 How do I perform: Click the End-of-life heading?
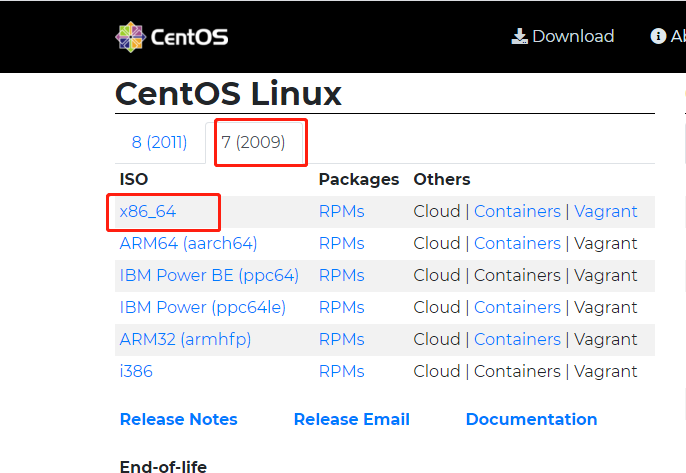pos(163,466)
